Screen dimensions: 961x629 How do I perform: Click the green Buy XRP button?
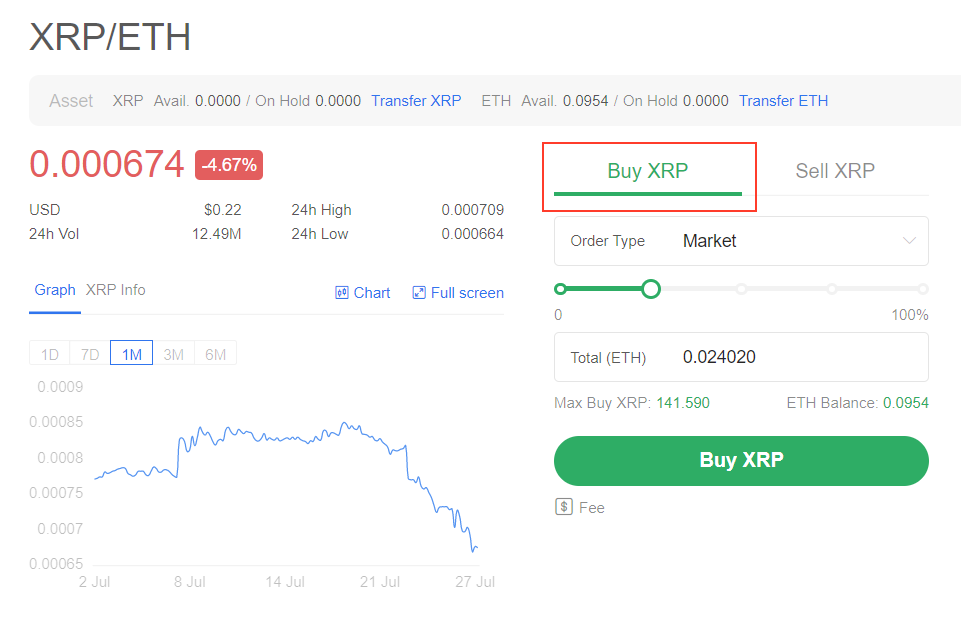click(741, 460)
